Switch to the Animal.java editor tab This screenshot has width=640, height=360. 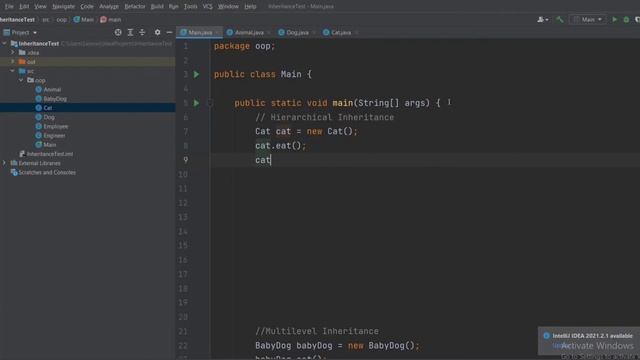click(x=249, y=32)
